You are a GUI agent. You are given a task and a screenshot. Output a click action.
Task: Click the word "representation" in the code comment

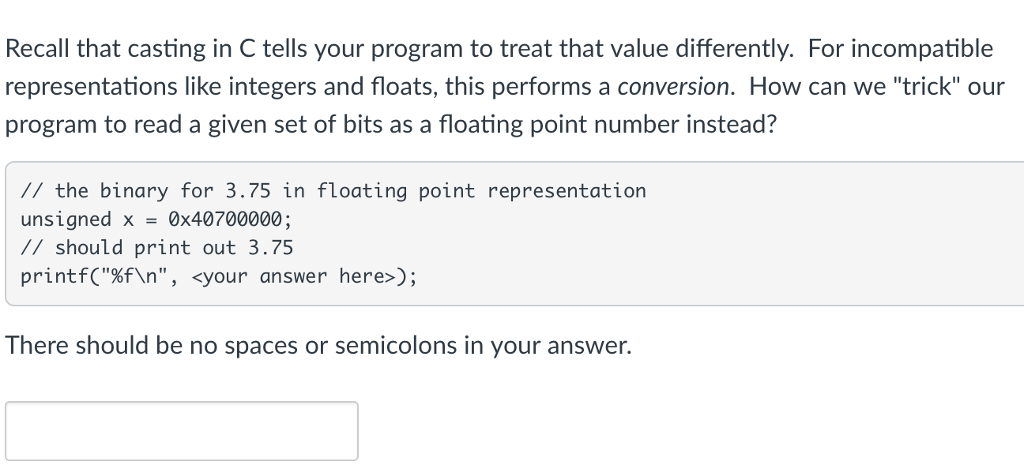[x=567, y=190]
